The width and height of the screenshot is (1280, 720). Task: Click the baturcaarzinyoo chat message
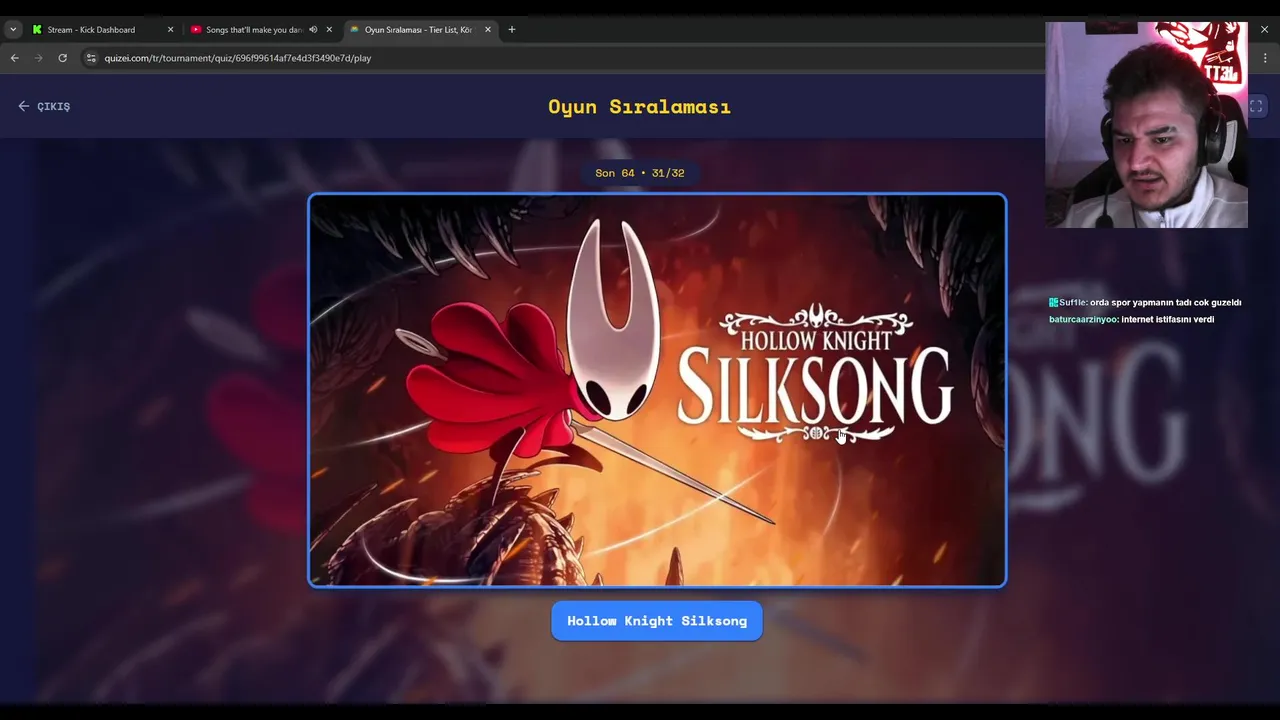(x=1132, y=320)
